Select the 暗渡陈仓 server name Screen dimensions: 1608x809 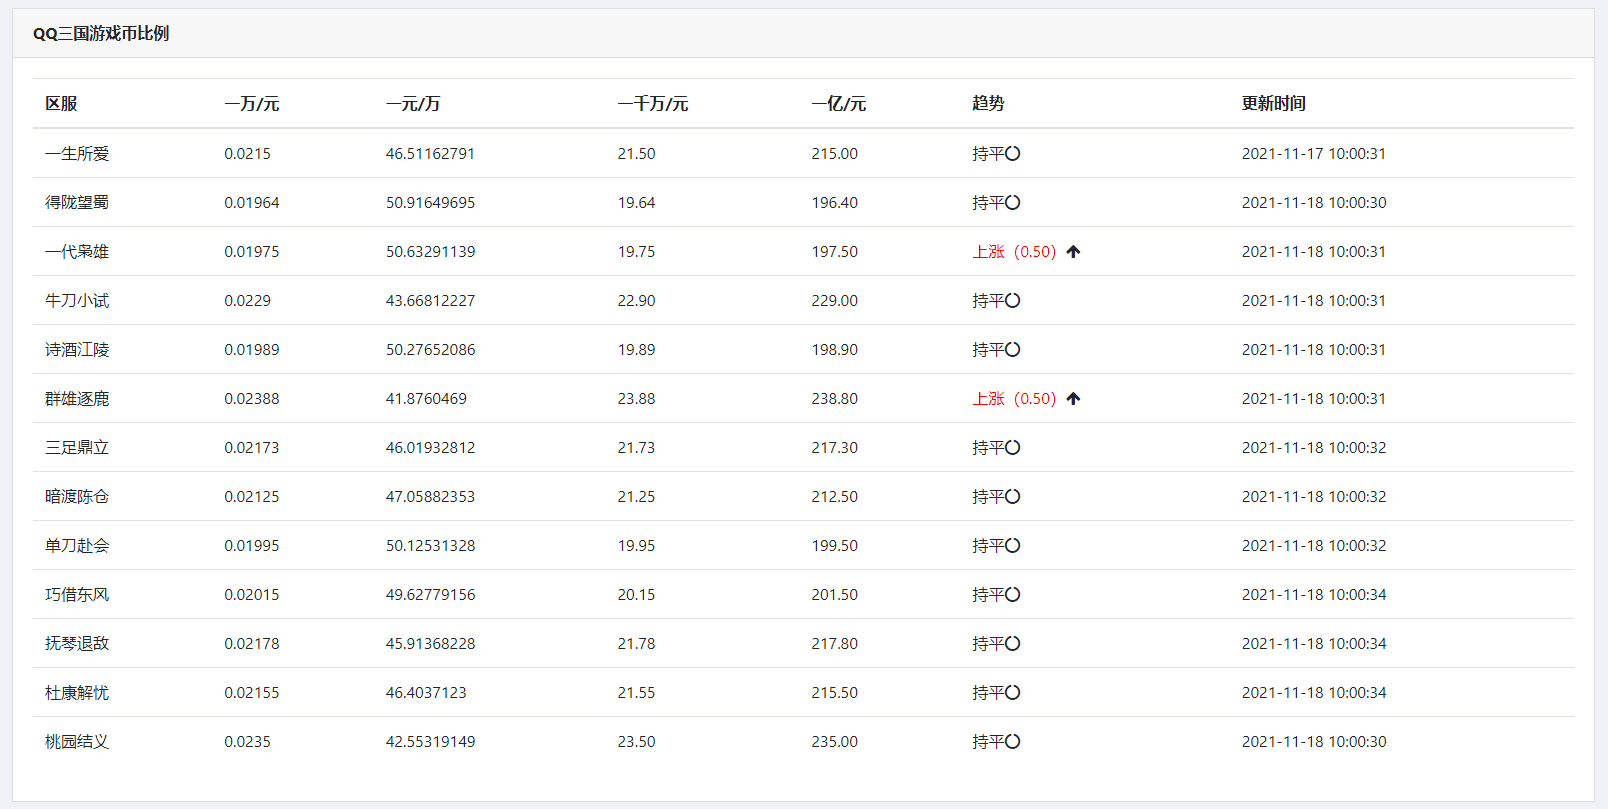[x=77, y=497]
